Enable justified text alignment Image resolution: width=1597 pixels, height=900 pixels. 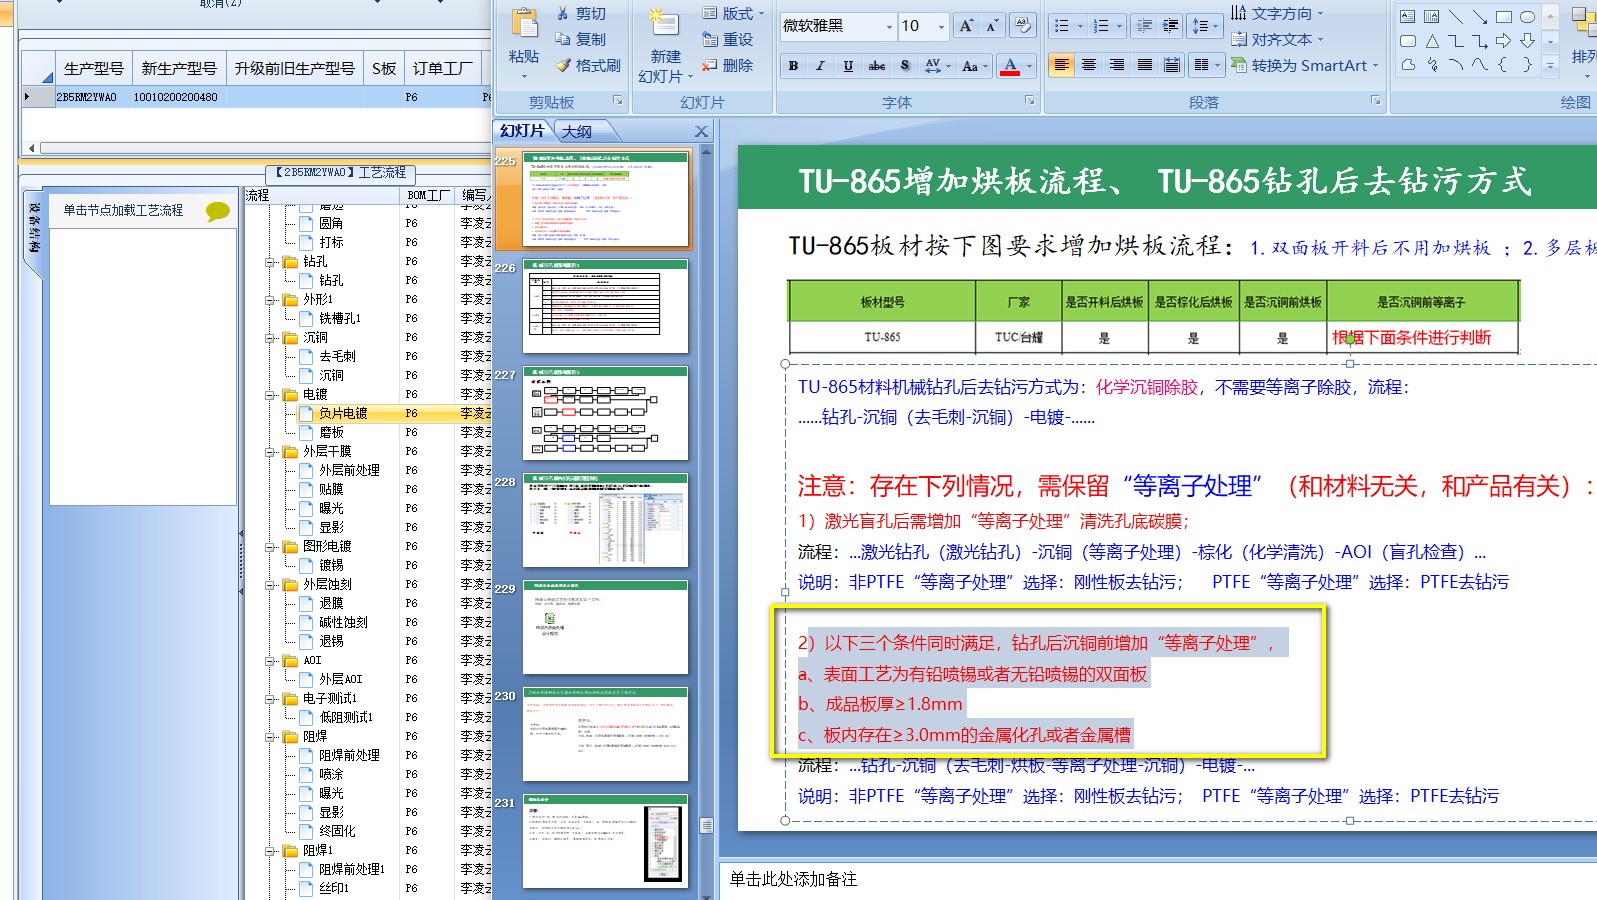1145,66
